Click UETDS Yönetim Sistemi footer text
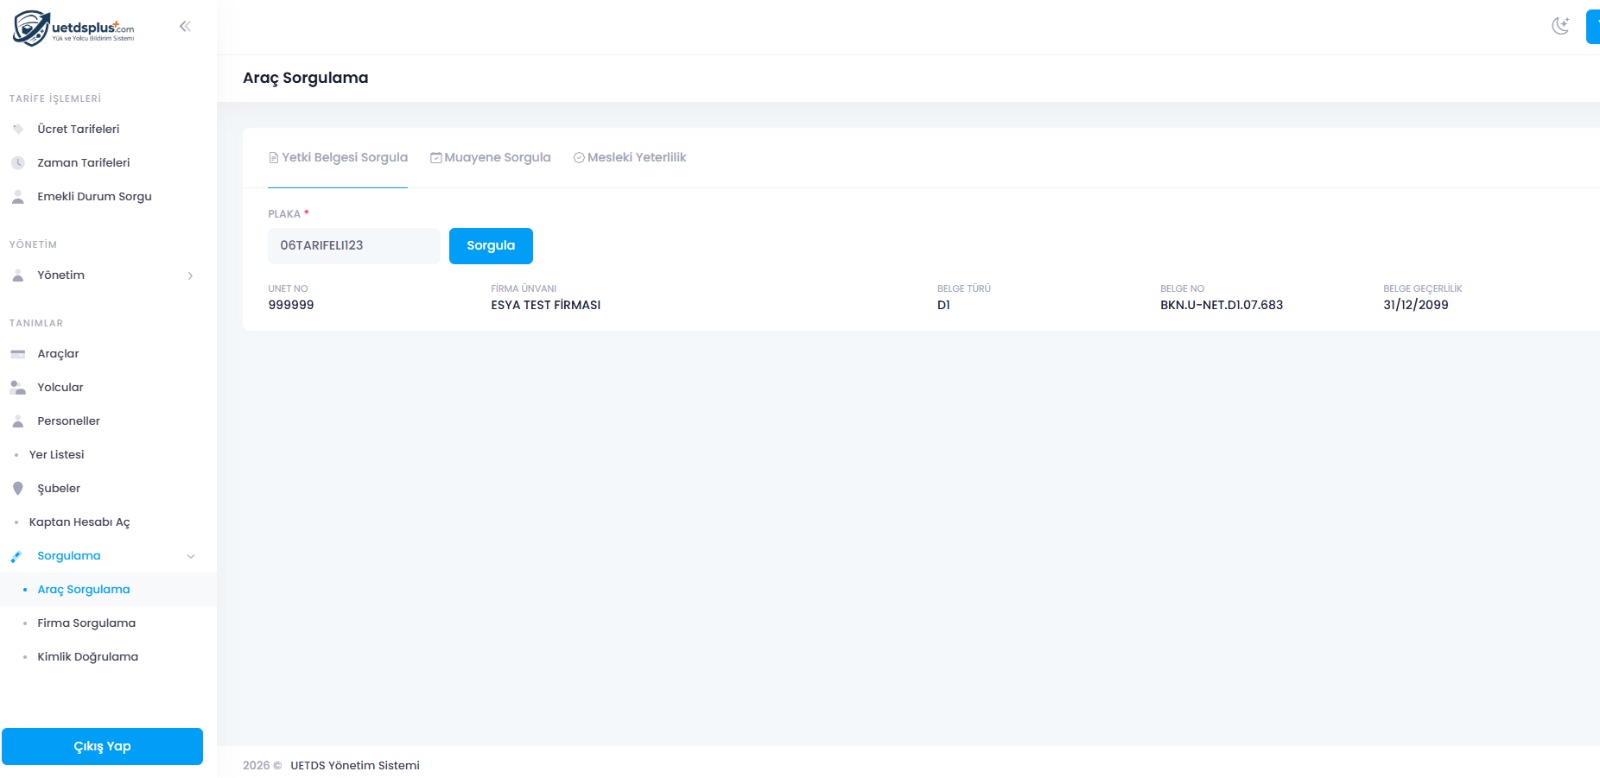This screenshot has width=1600, height=778. [355, 766]
